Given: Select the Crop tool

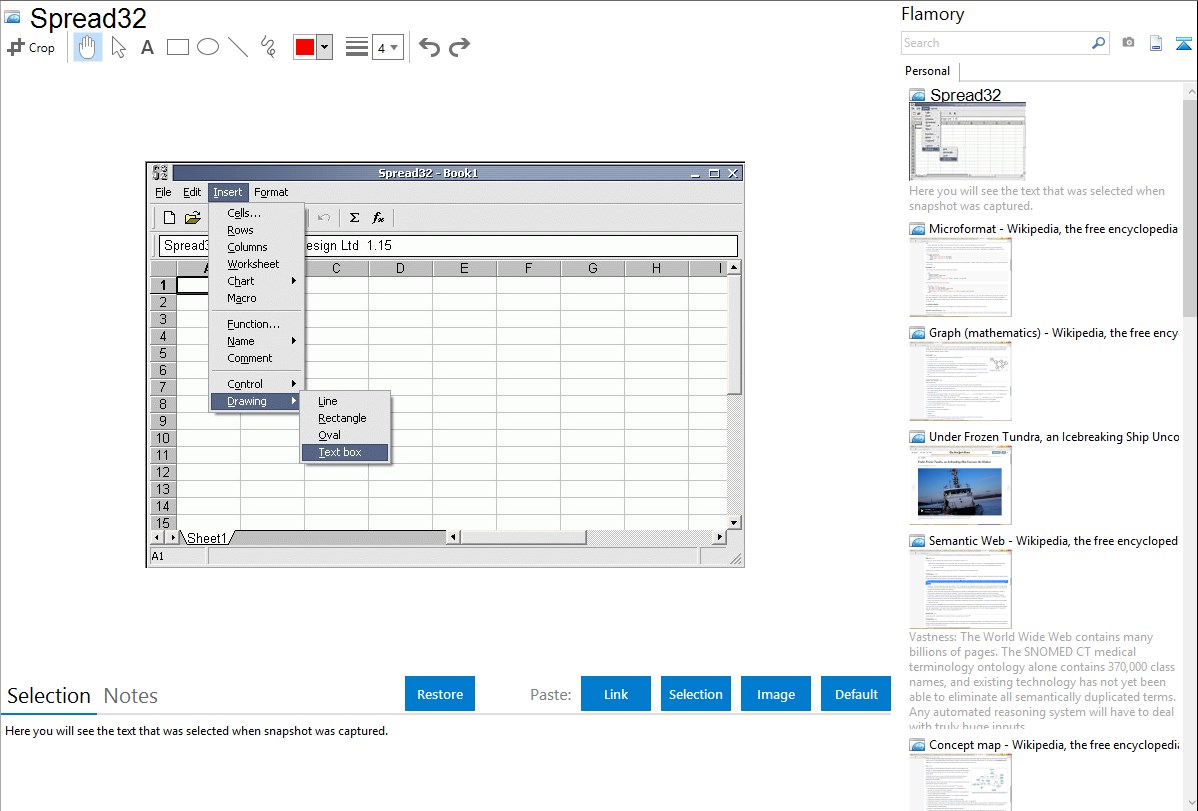Looking at the screenshot, I should pos(31,47).
